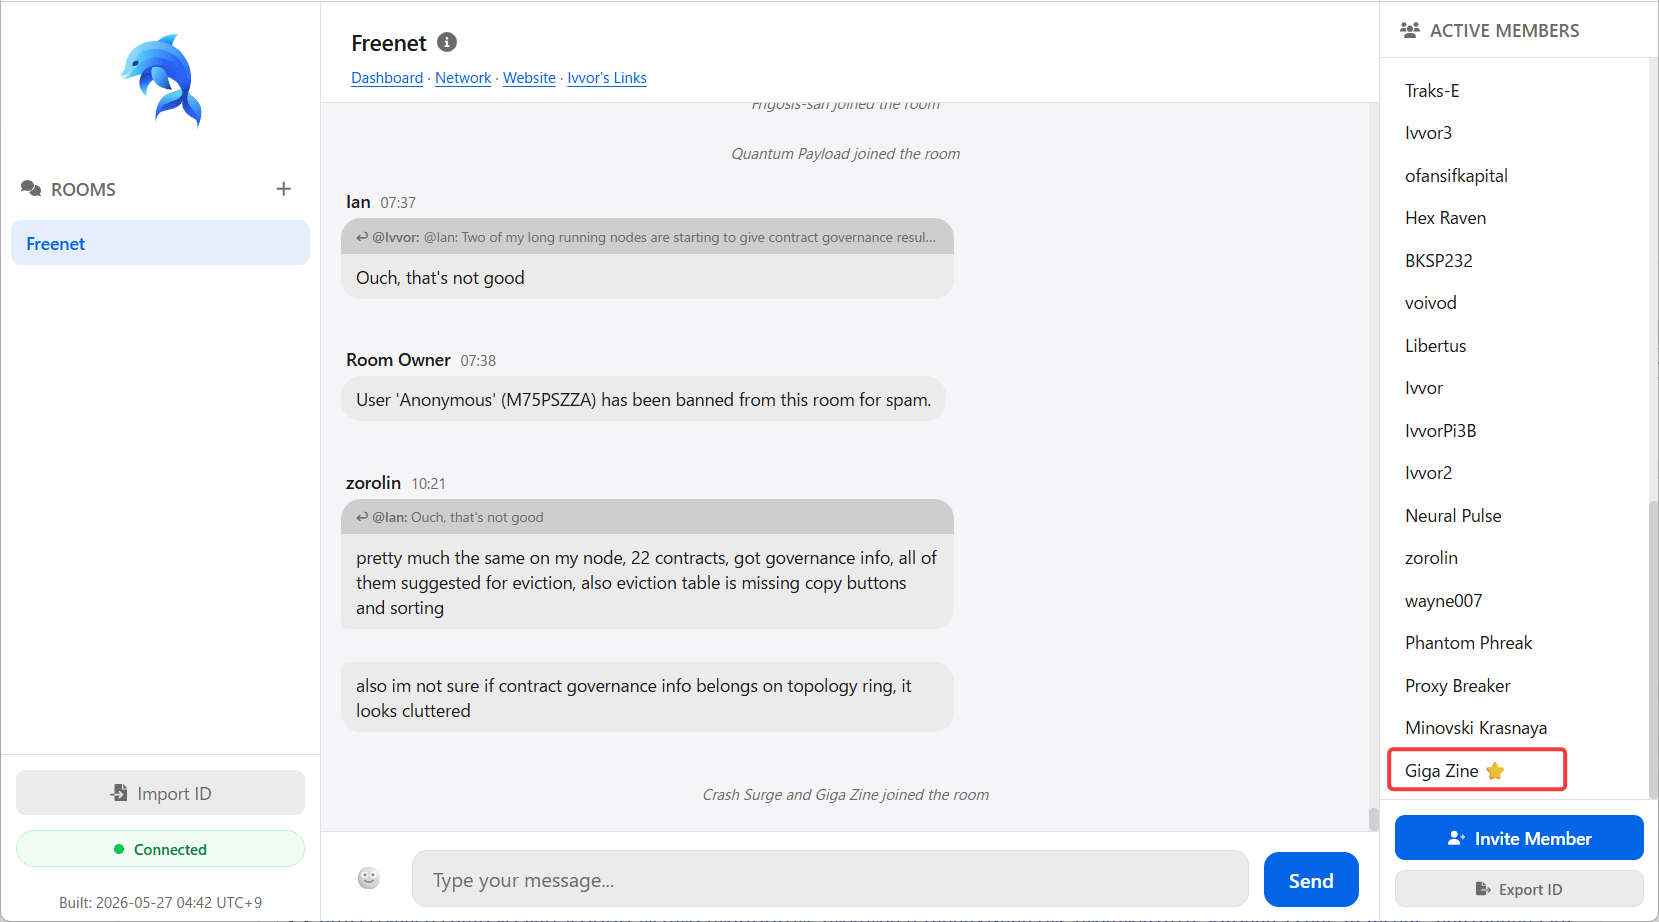Open the Network link
The width and height of the screenshot is (1659, 922).
coord(463,78)
